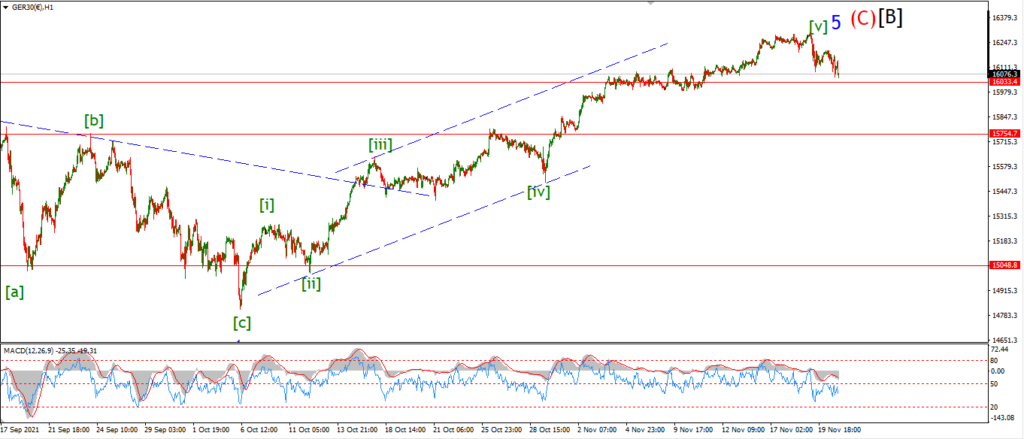Viewport: 1024px width, 439px height.
Task: Select the red (C) wave label
Action: click(x=863, y=20)
